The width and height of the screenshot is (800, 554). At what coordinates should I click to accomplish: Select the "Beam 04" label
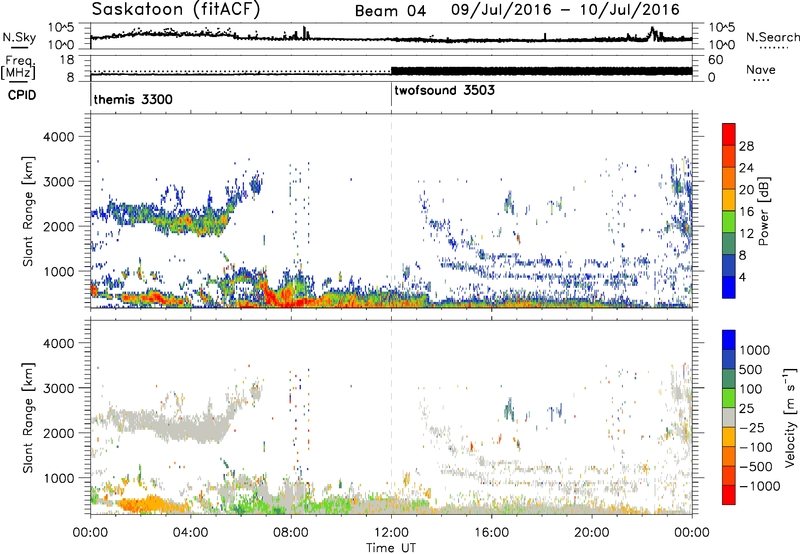(x=390, y=11)
